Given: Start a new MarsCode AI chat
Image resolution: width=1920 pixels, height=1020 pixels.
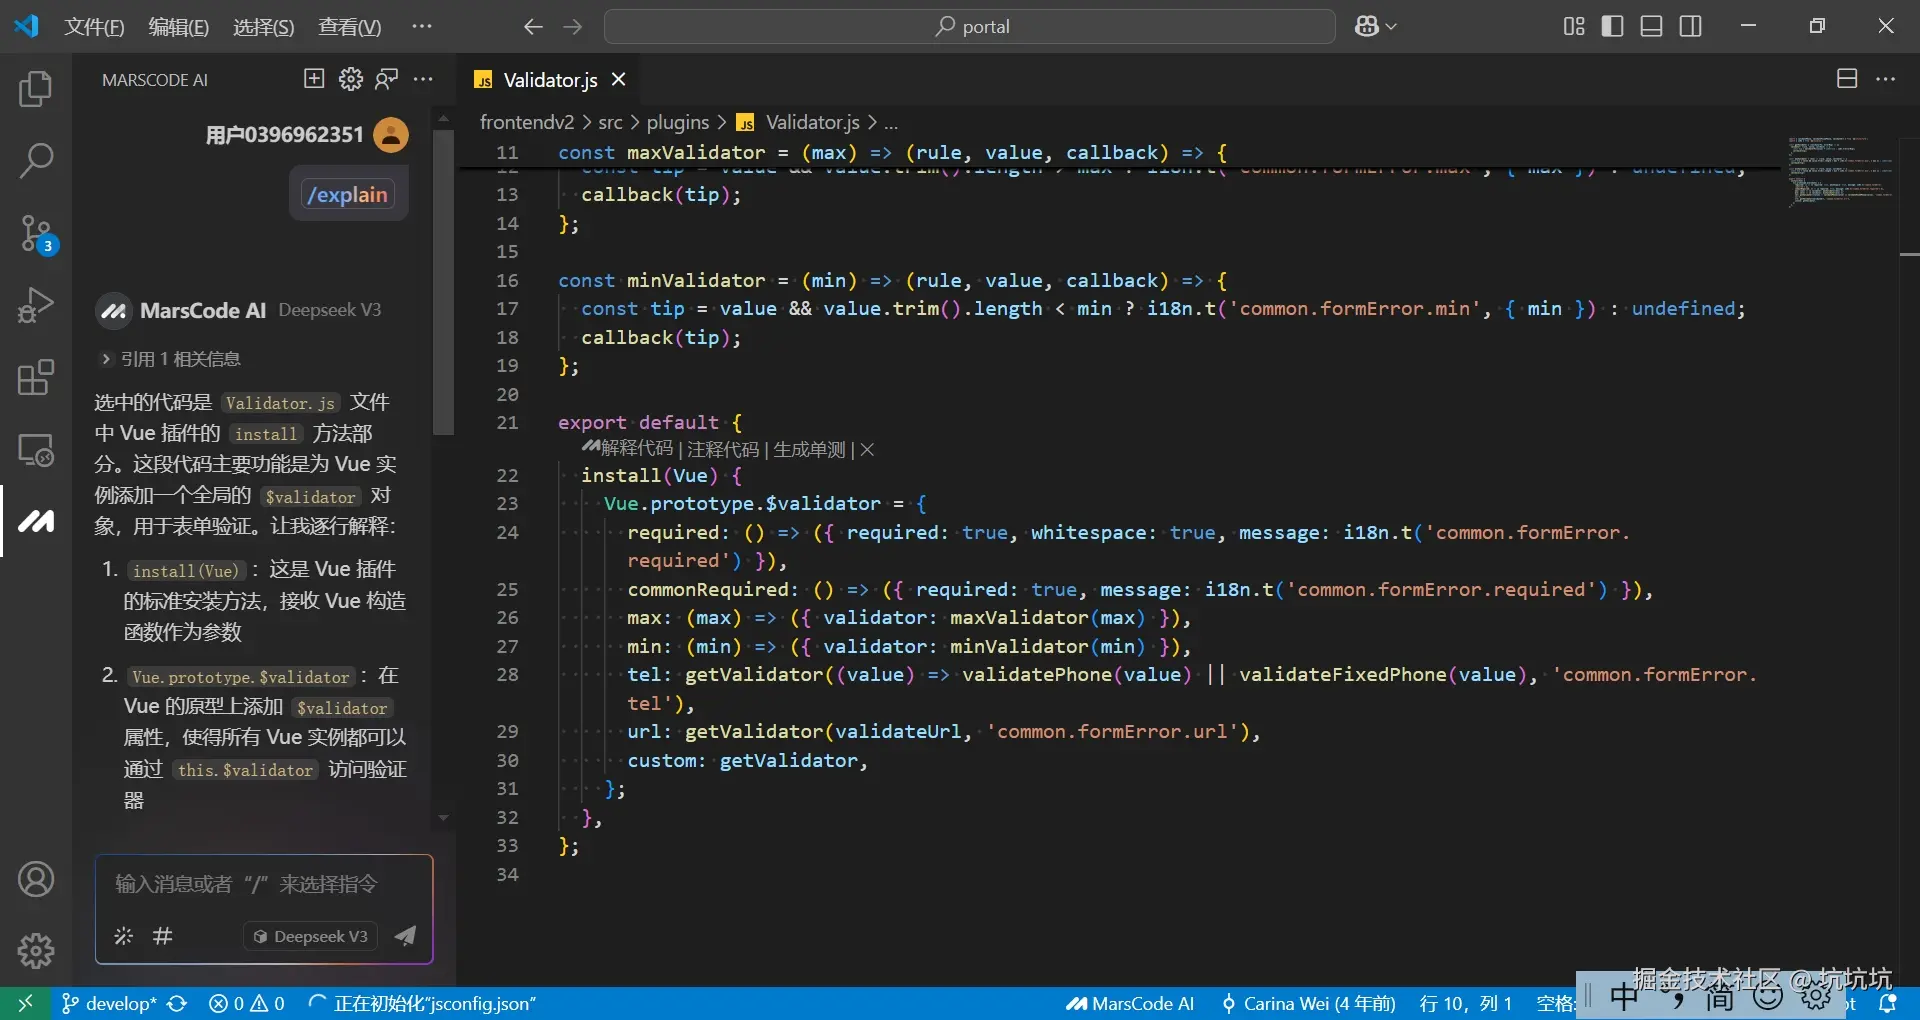Looking at the screenshot, I should coord(314,79).
